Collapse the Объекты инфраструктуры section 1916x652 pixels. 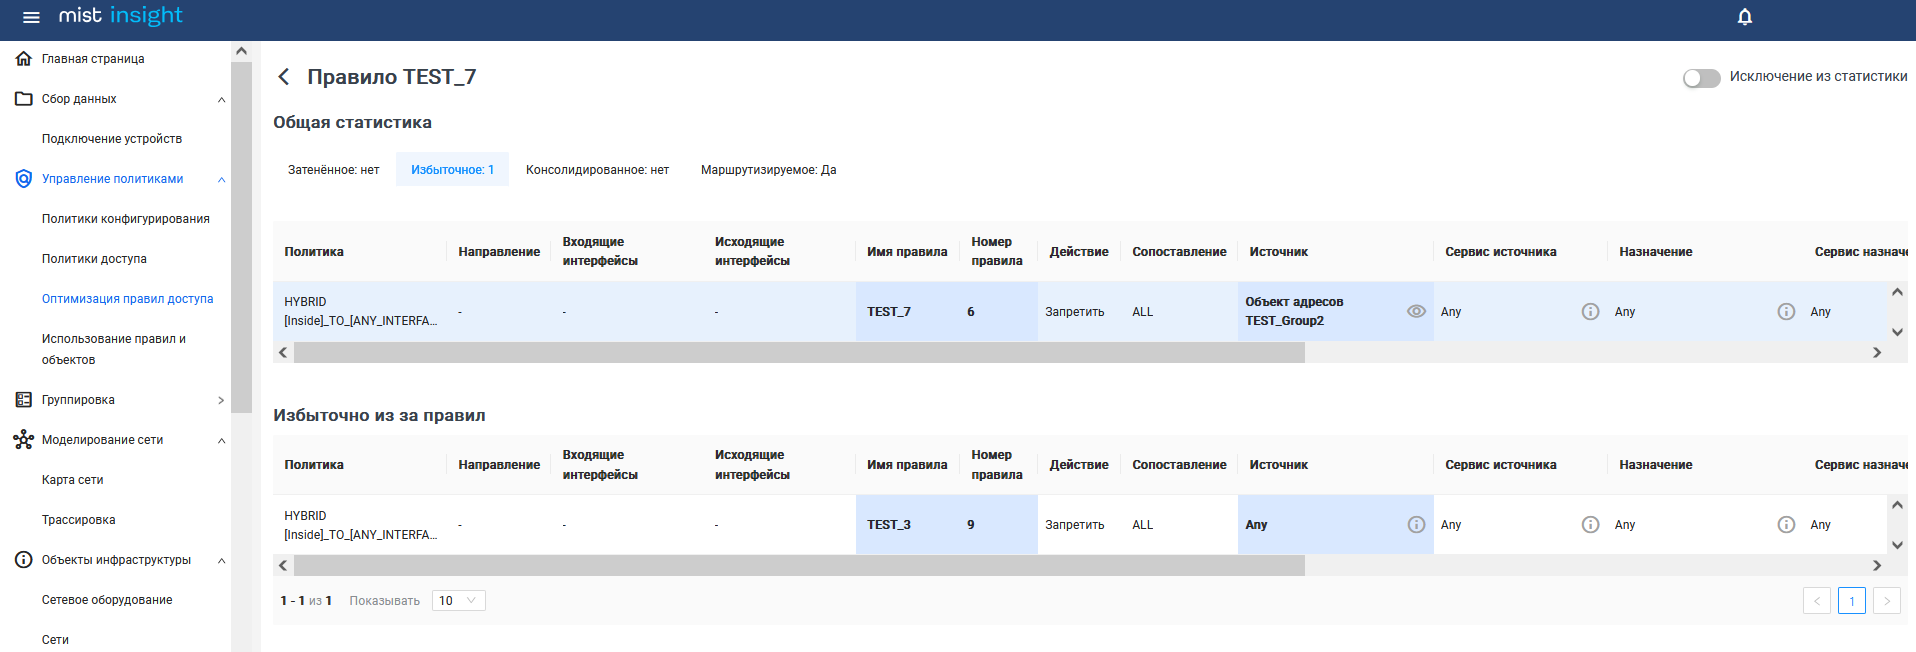pos(221,561)
